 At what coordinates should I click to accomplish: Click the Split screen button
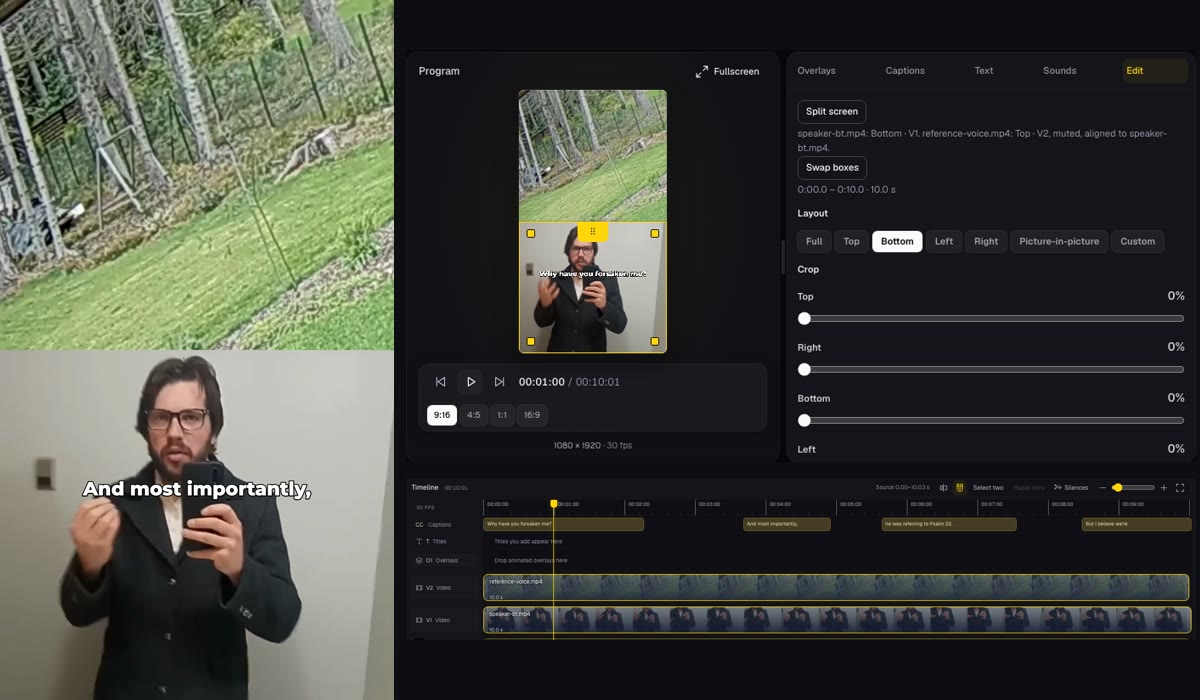(831, 112)
